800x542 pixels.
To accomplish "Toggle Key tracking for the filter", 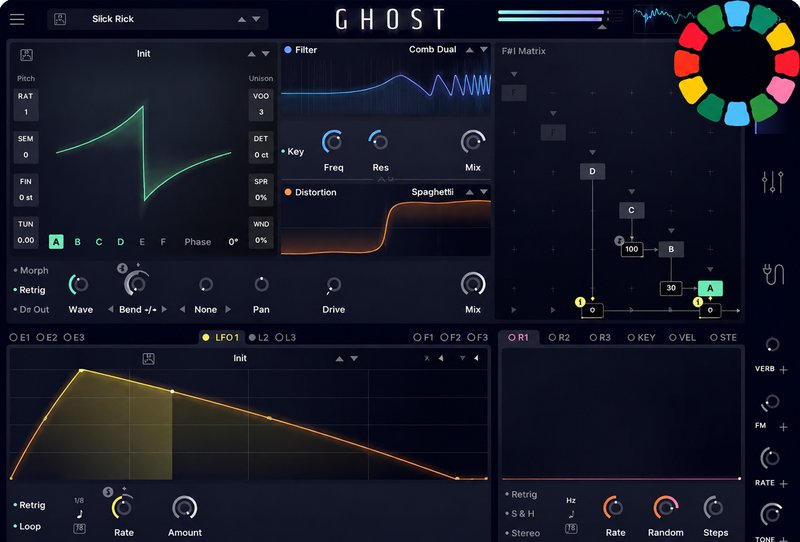I will (293, 152).
